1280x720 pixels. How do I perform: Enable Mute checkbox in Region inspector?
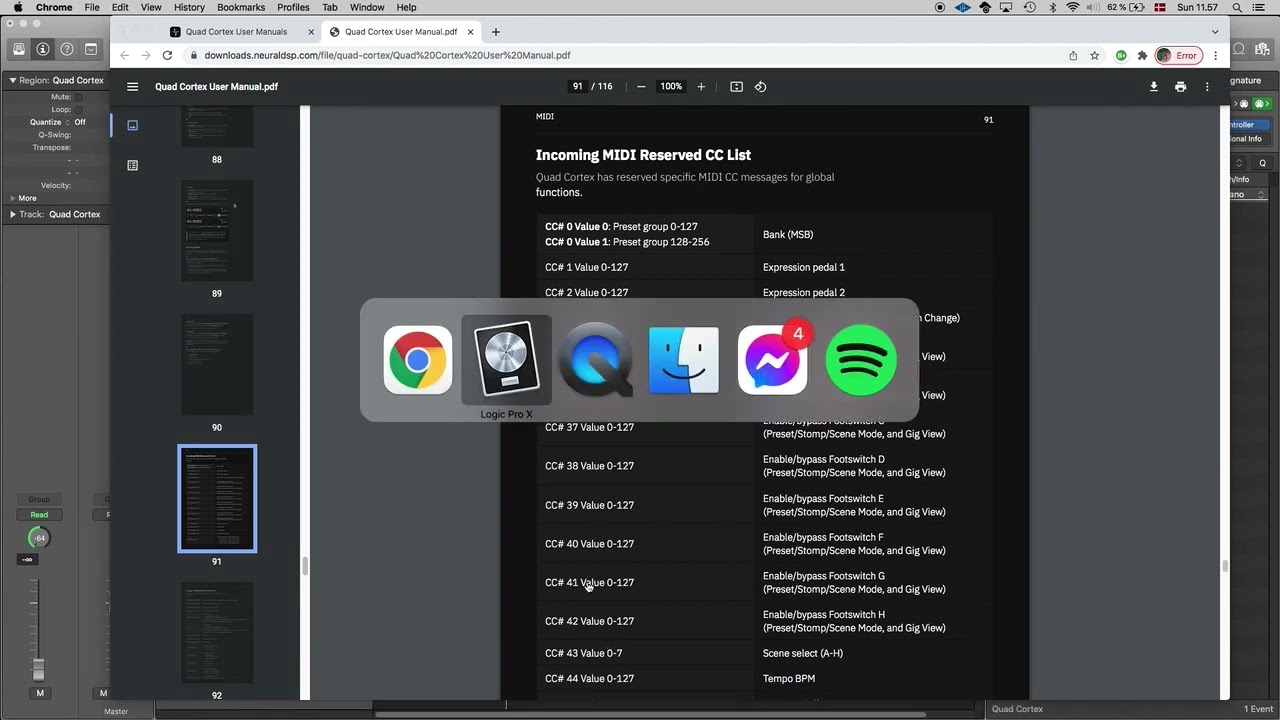pos(79,97)
